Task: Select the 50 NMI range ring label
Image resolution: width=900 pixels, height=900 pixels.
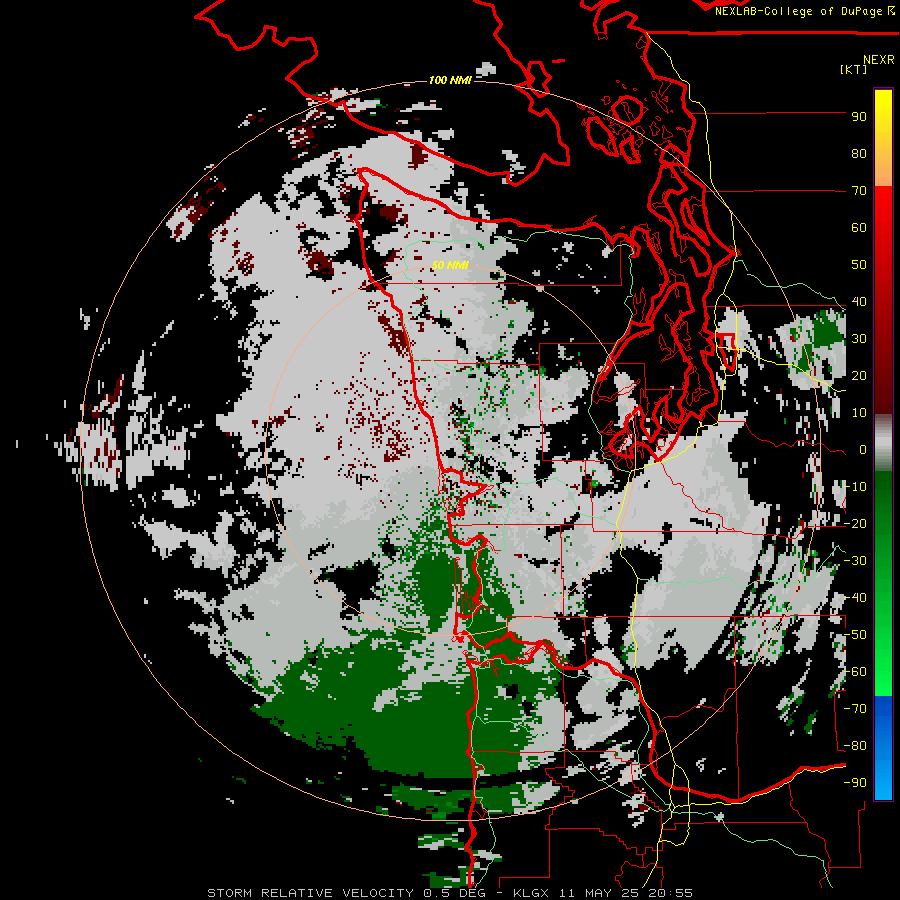Action: [450, 265]
